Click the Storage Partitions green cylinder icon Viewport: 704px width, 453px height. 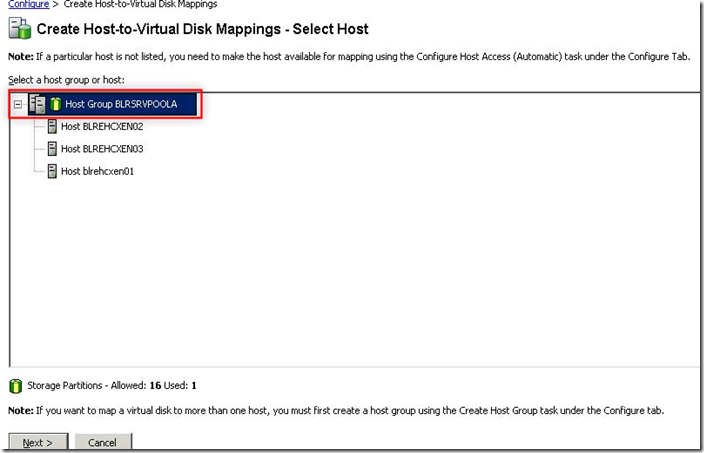(x=15, y=386)
